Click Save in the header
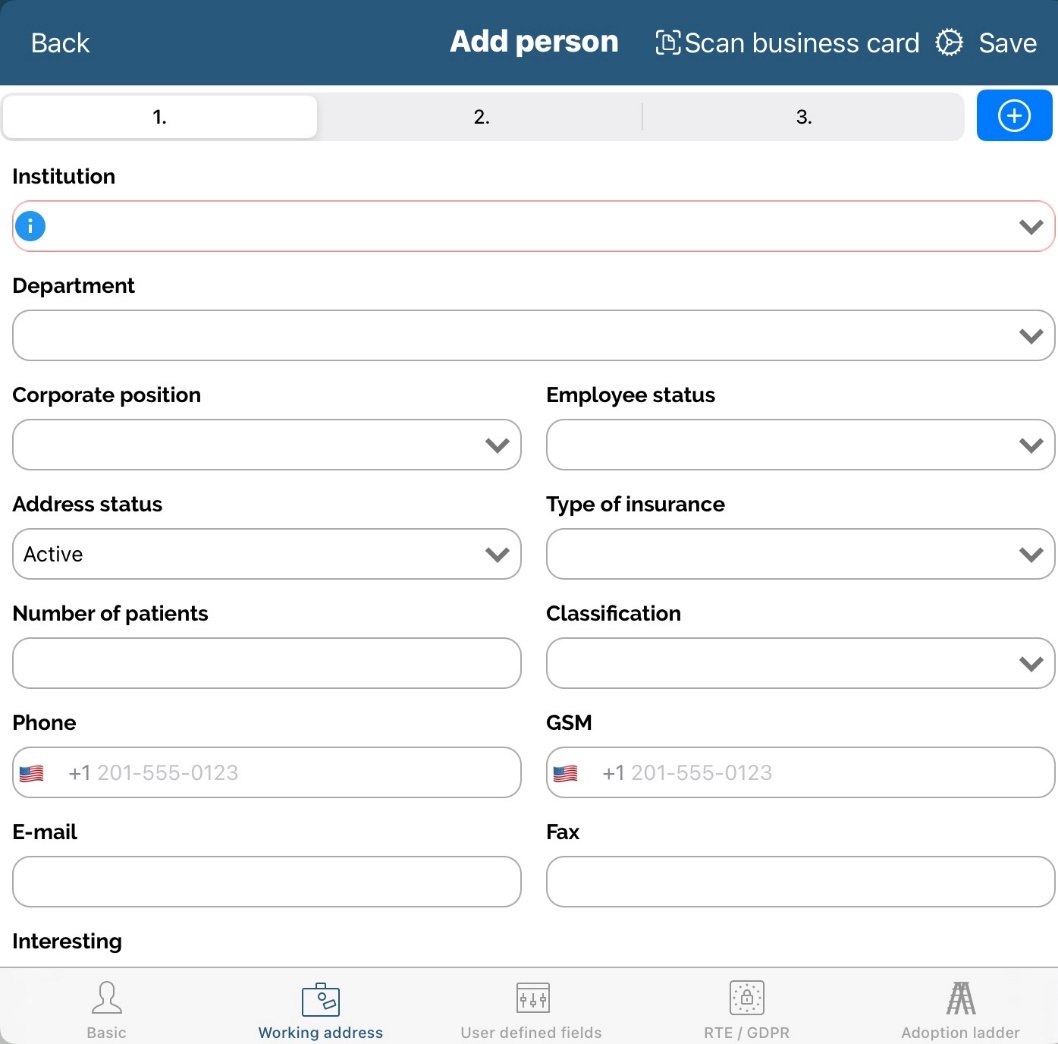Screen dimensions: 1058x1044 coord(1007,43)
